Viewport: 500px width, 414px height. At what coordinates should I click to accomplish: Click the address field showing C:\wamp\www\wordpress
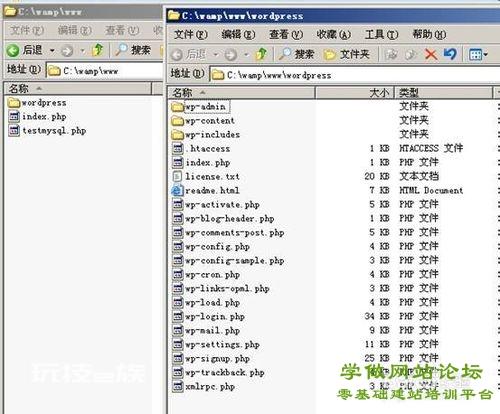(355, 75)
